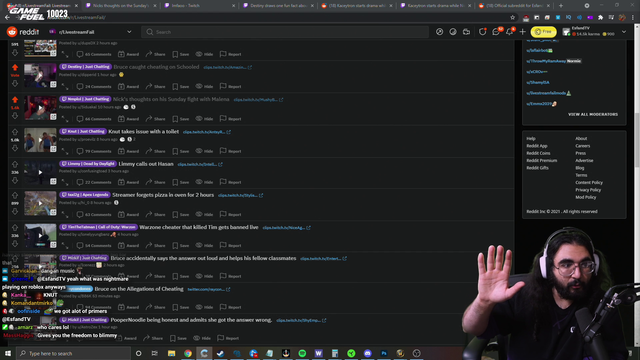Open Photoshop from the taskbar
The height and width of the screenshot is (360, 640).
coord(384,353)
